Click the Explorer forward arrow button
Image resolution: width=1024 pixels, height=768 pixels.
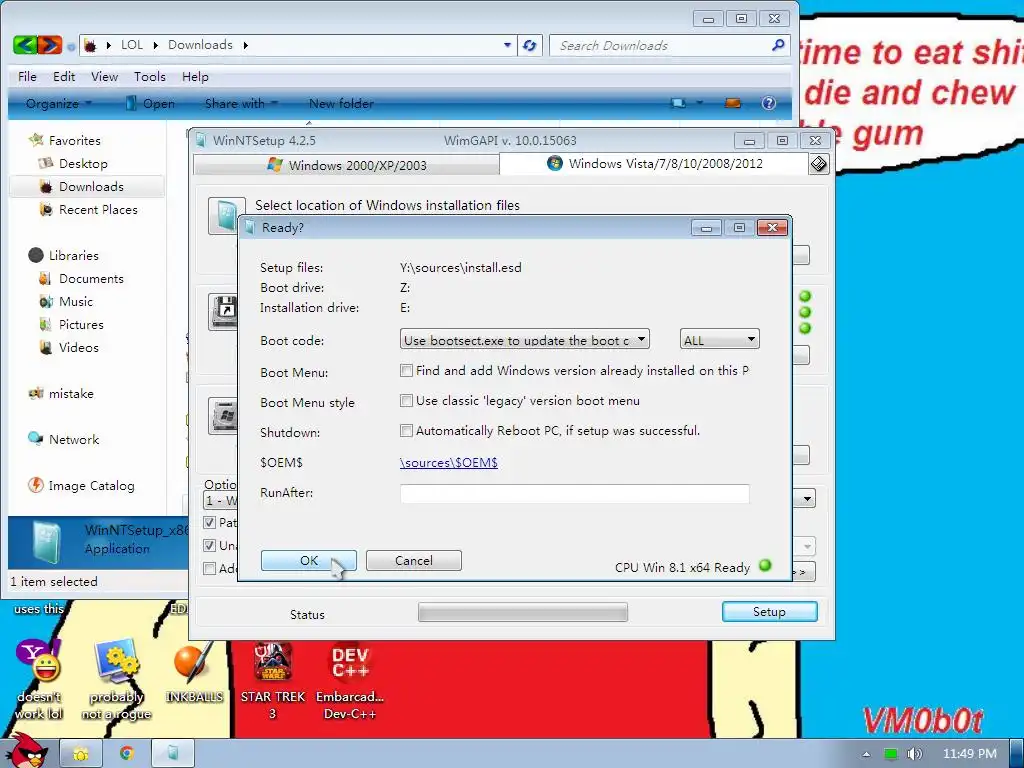(50, 45)
